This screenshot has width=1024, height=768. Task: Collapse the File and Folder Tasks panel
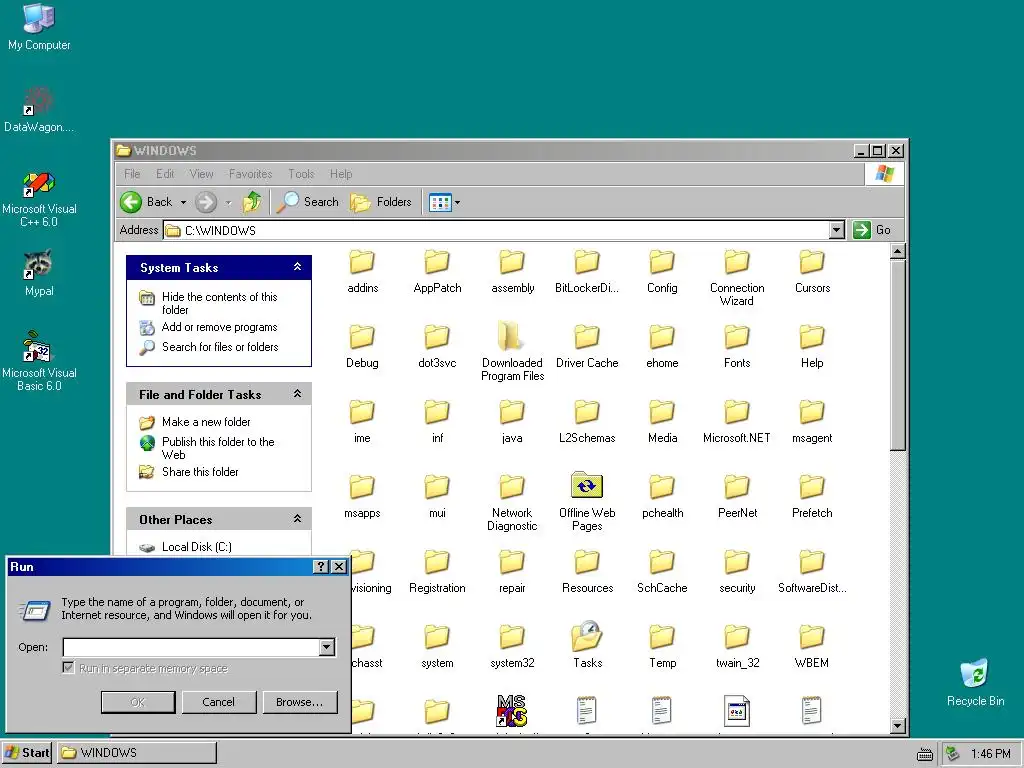point(297,394)
